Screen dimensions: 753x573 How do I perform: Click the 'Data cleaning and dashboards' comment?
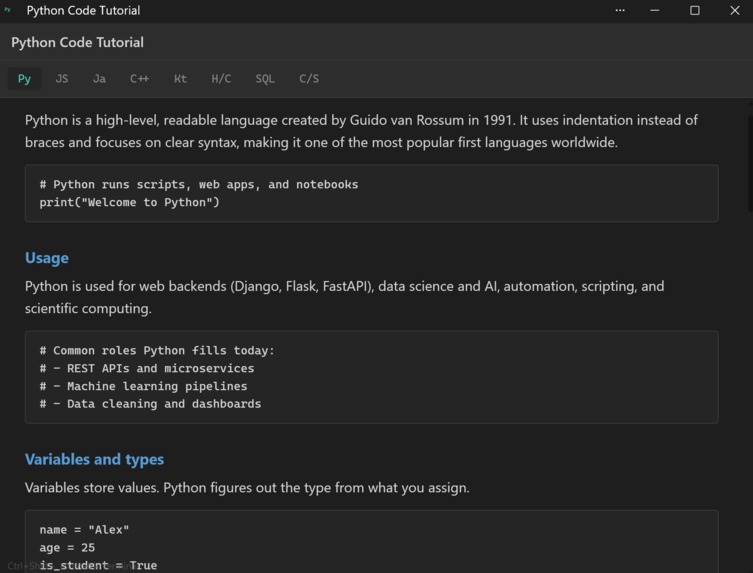(x=150, y=404)
